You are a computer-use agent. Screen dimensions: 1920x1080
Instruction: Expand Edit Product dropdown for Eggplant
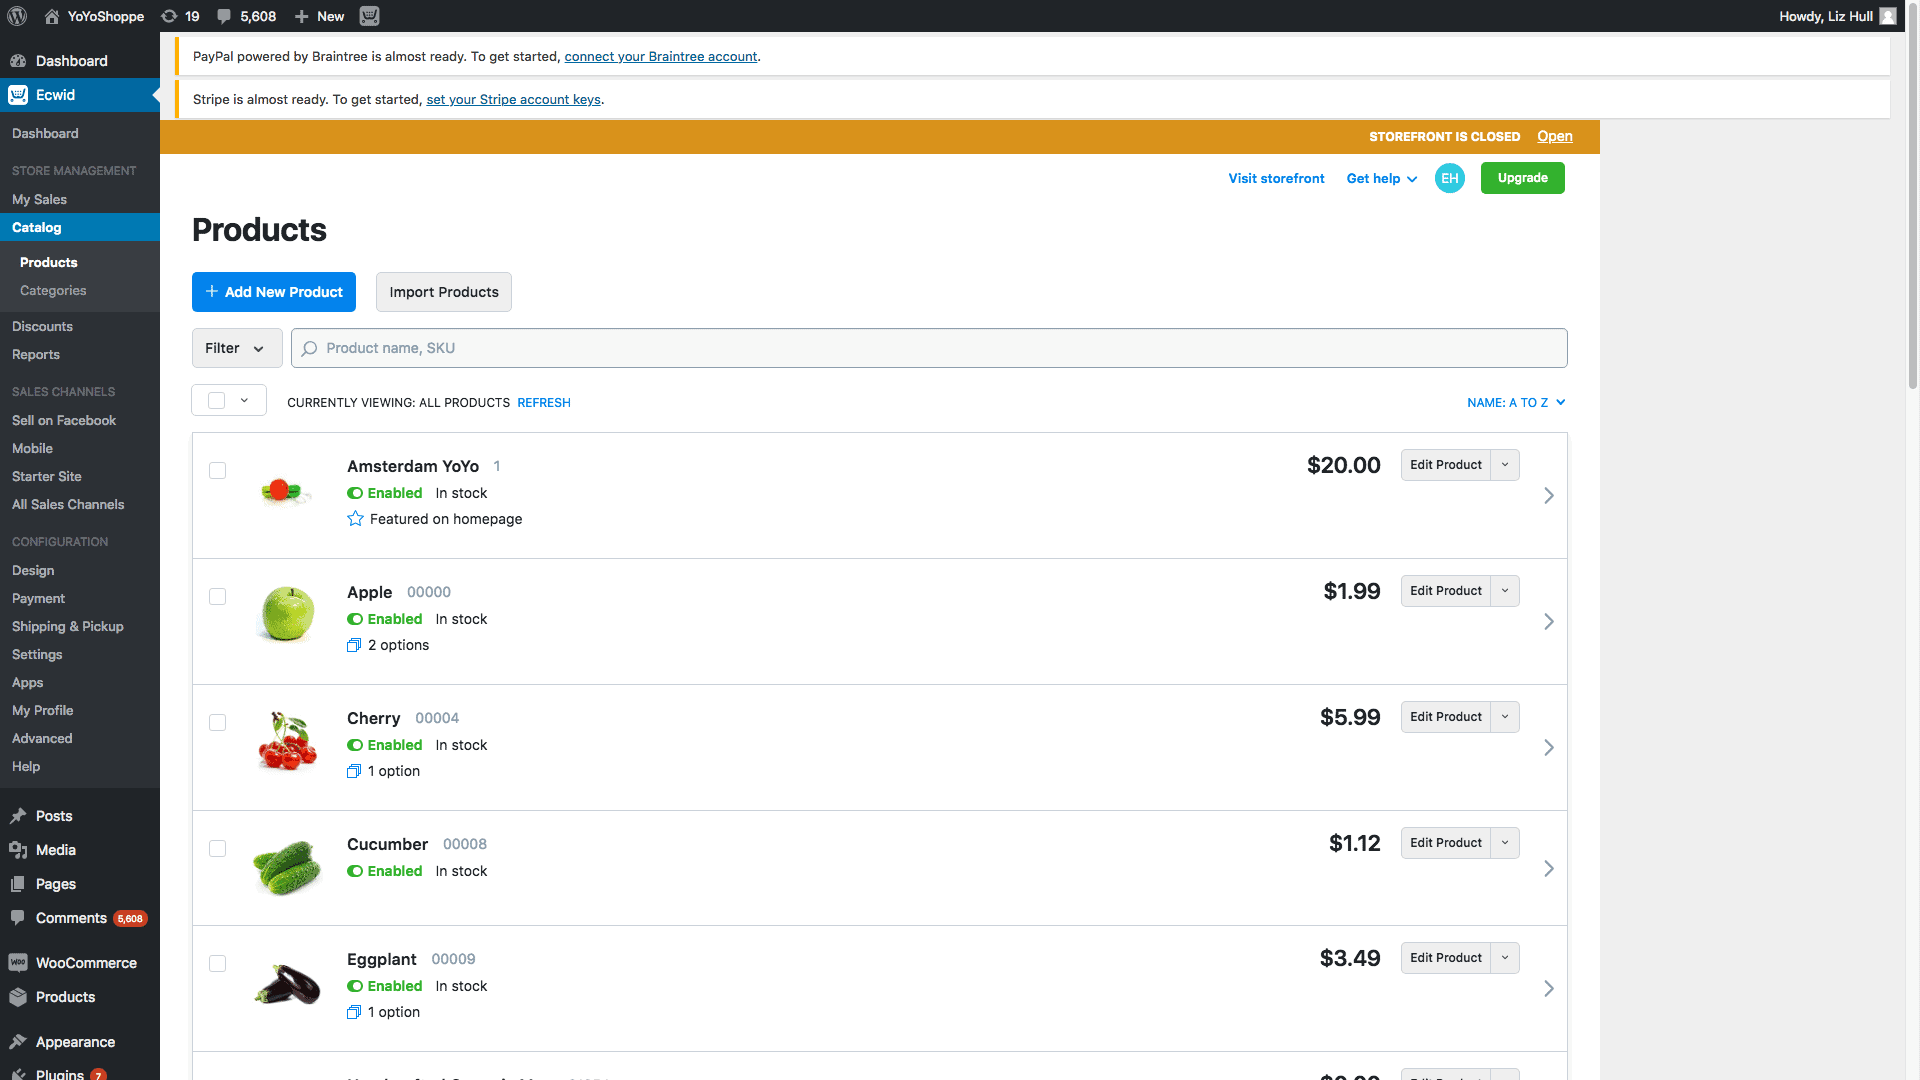[x=1505, y=958]
